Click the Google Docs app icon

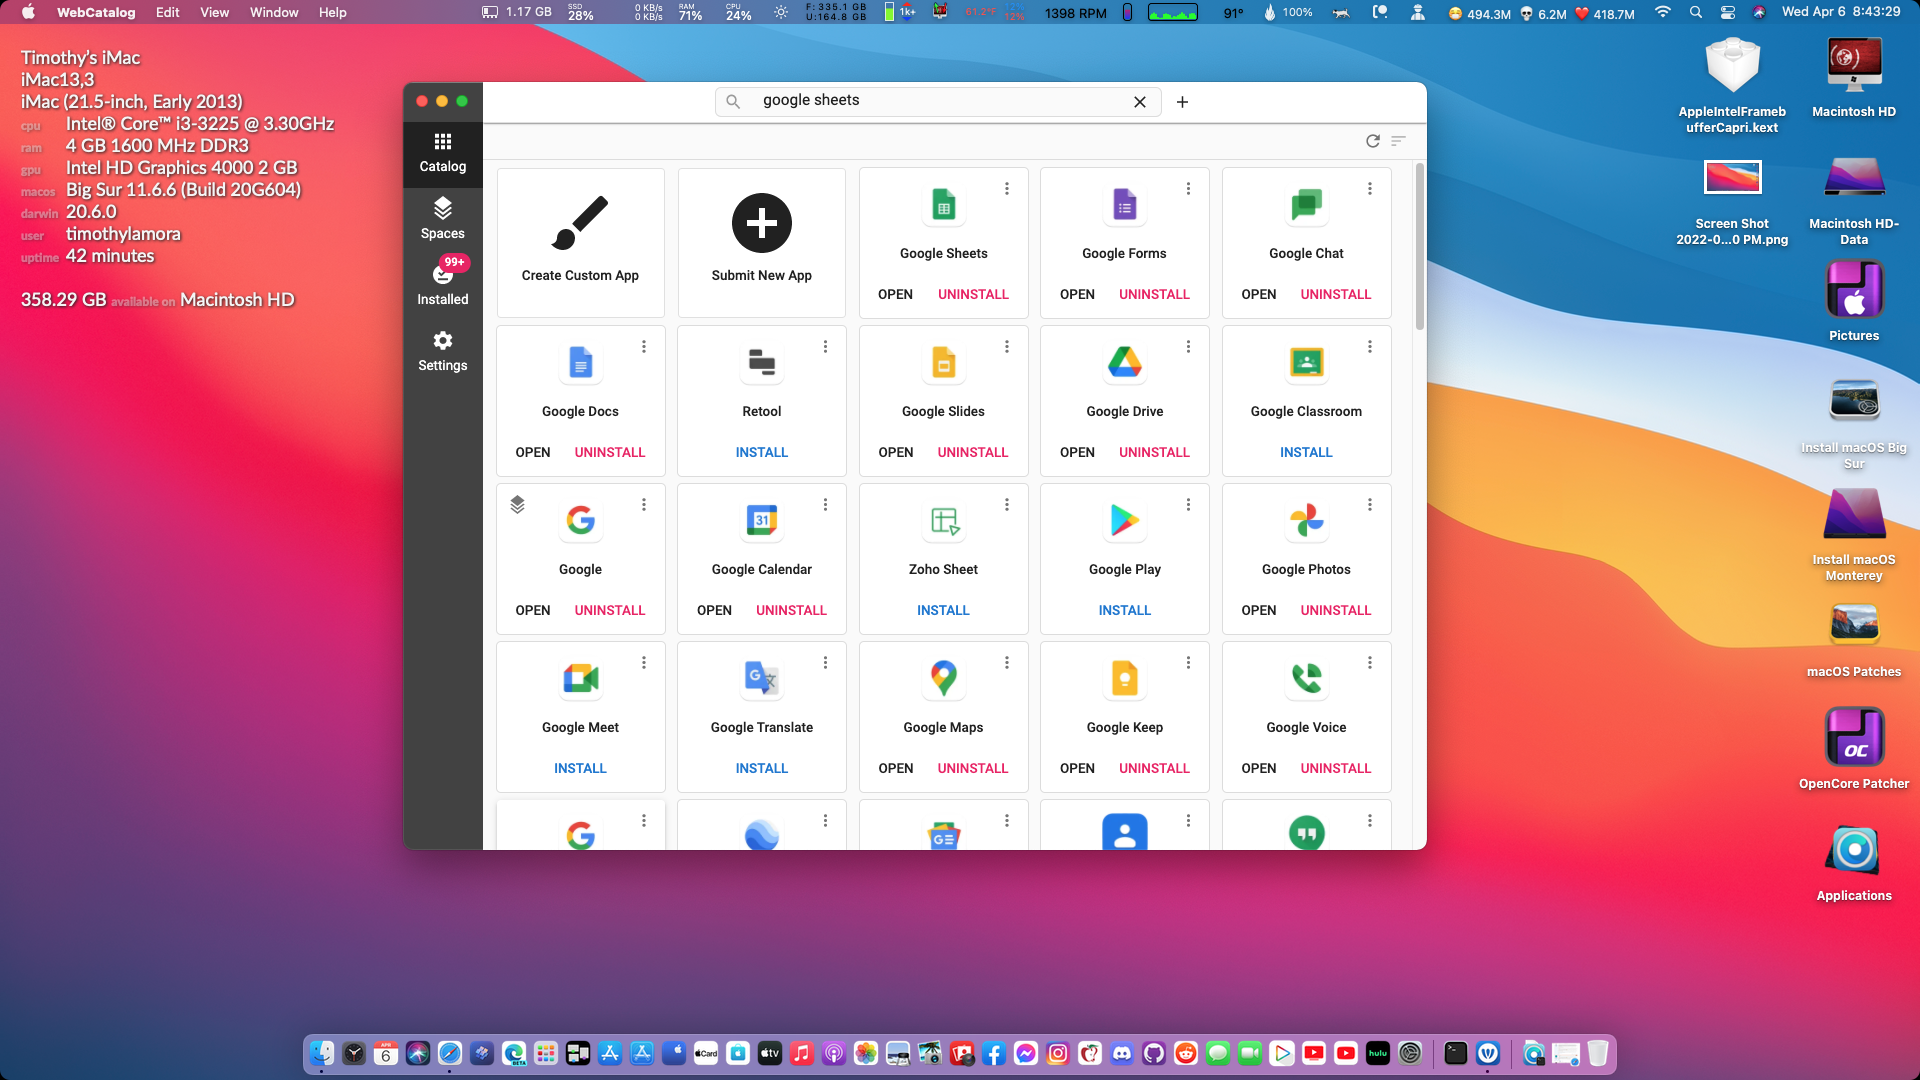(x=580, y=362)
